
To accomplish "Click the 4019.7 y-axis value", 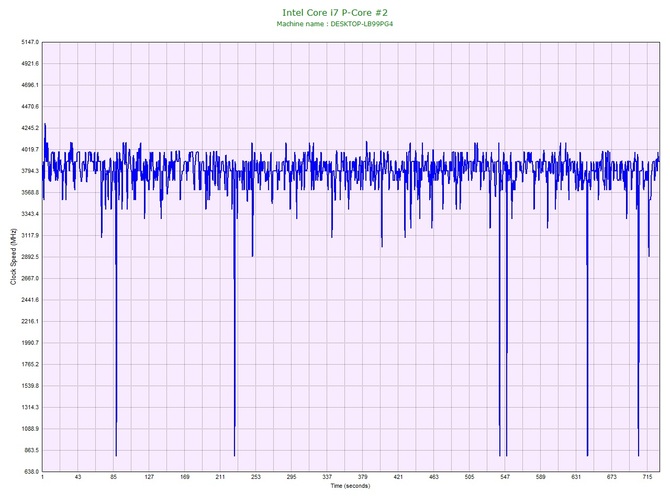I will 30,150.
